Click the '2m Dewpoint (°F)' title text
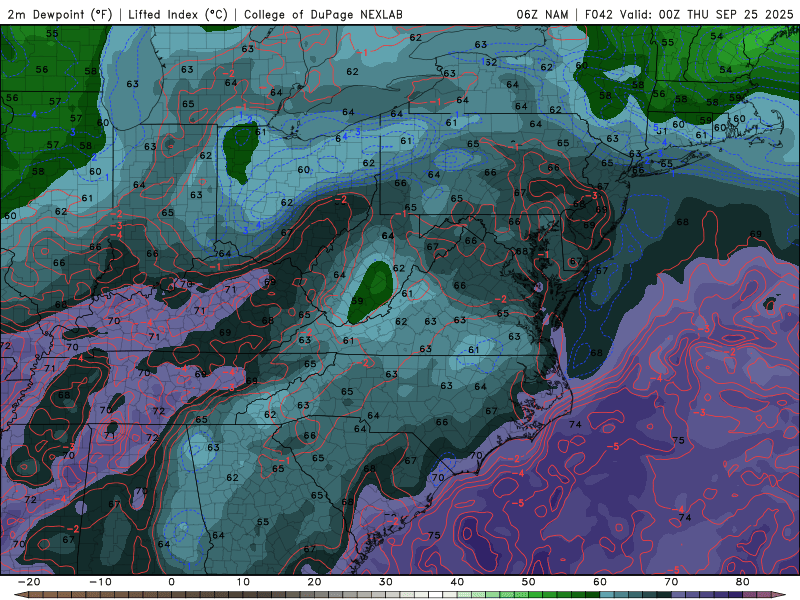 (60, 14)
